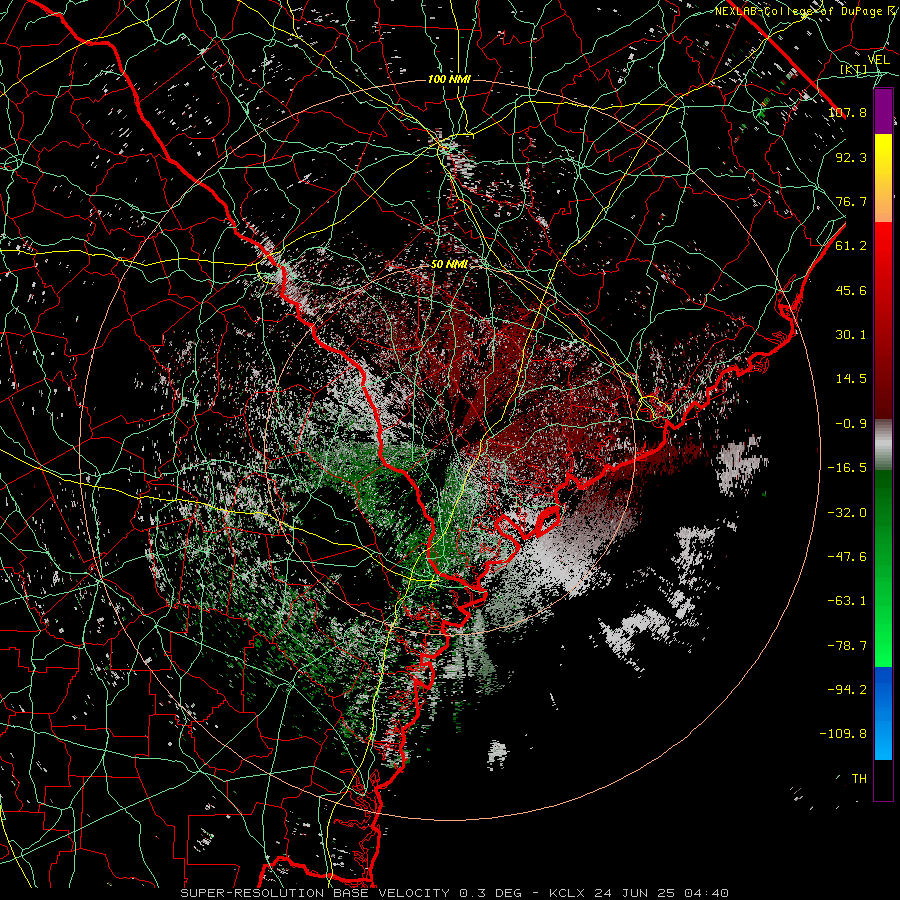Click the SUPER-RESOLUTION BASE VELOCITY caption

coord(315,893)
